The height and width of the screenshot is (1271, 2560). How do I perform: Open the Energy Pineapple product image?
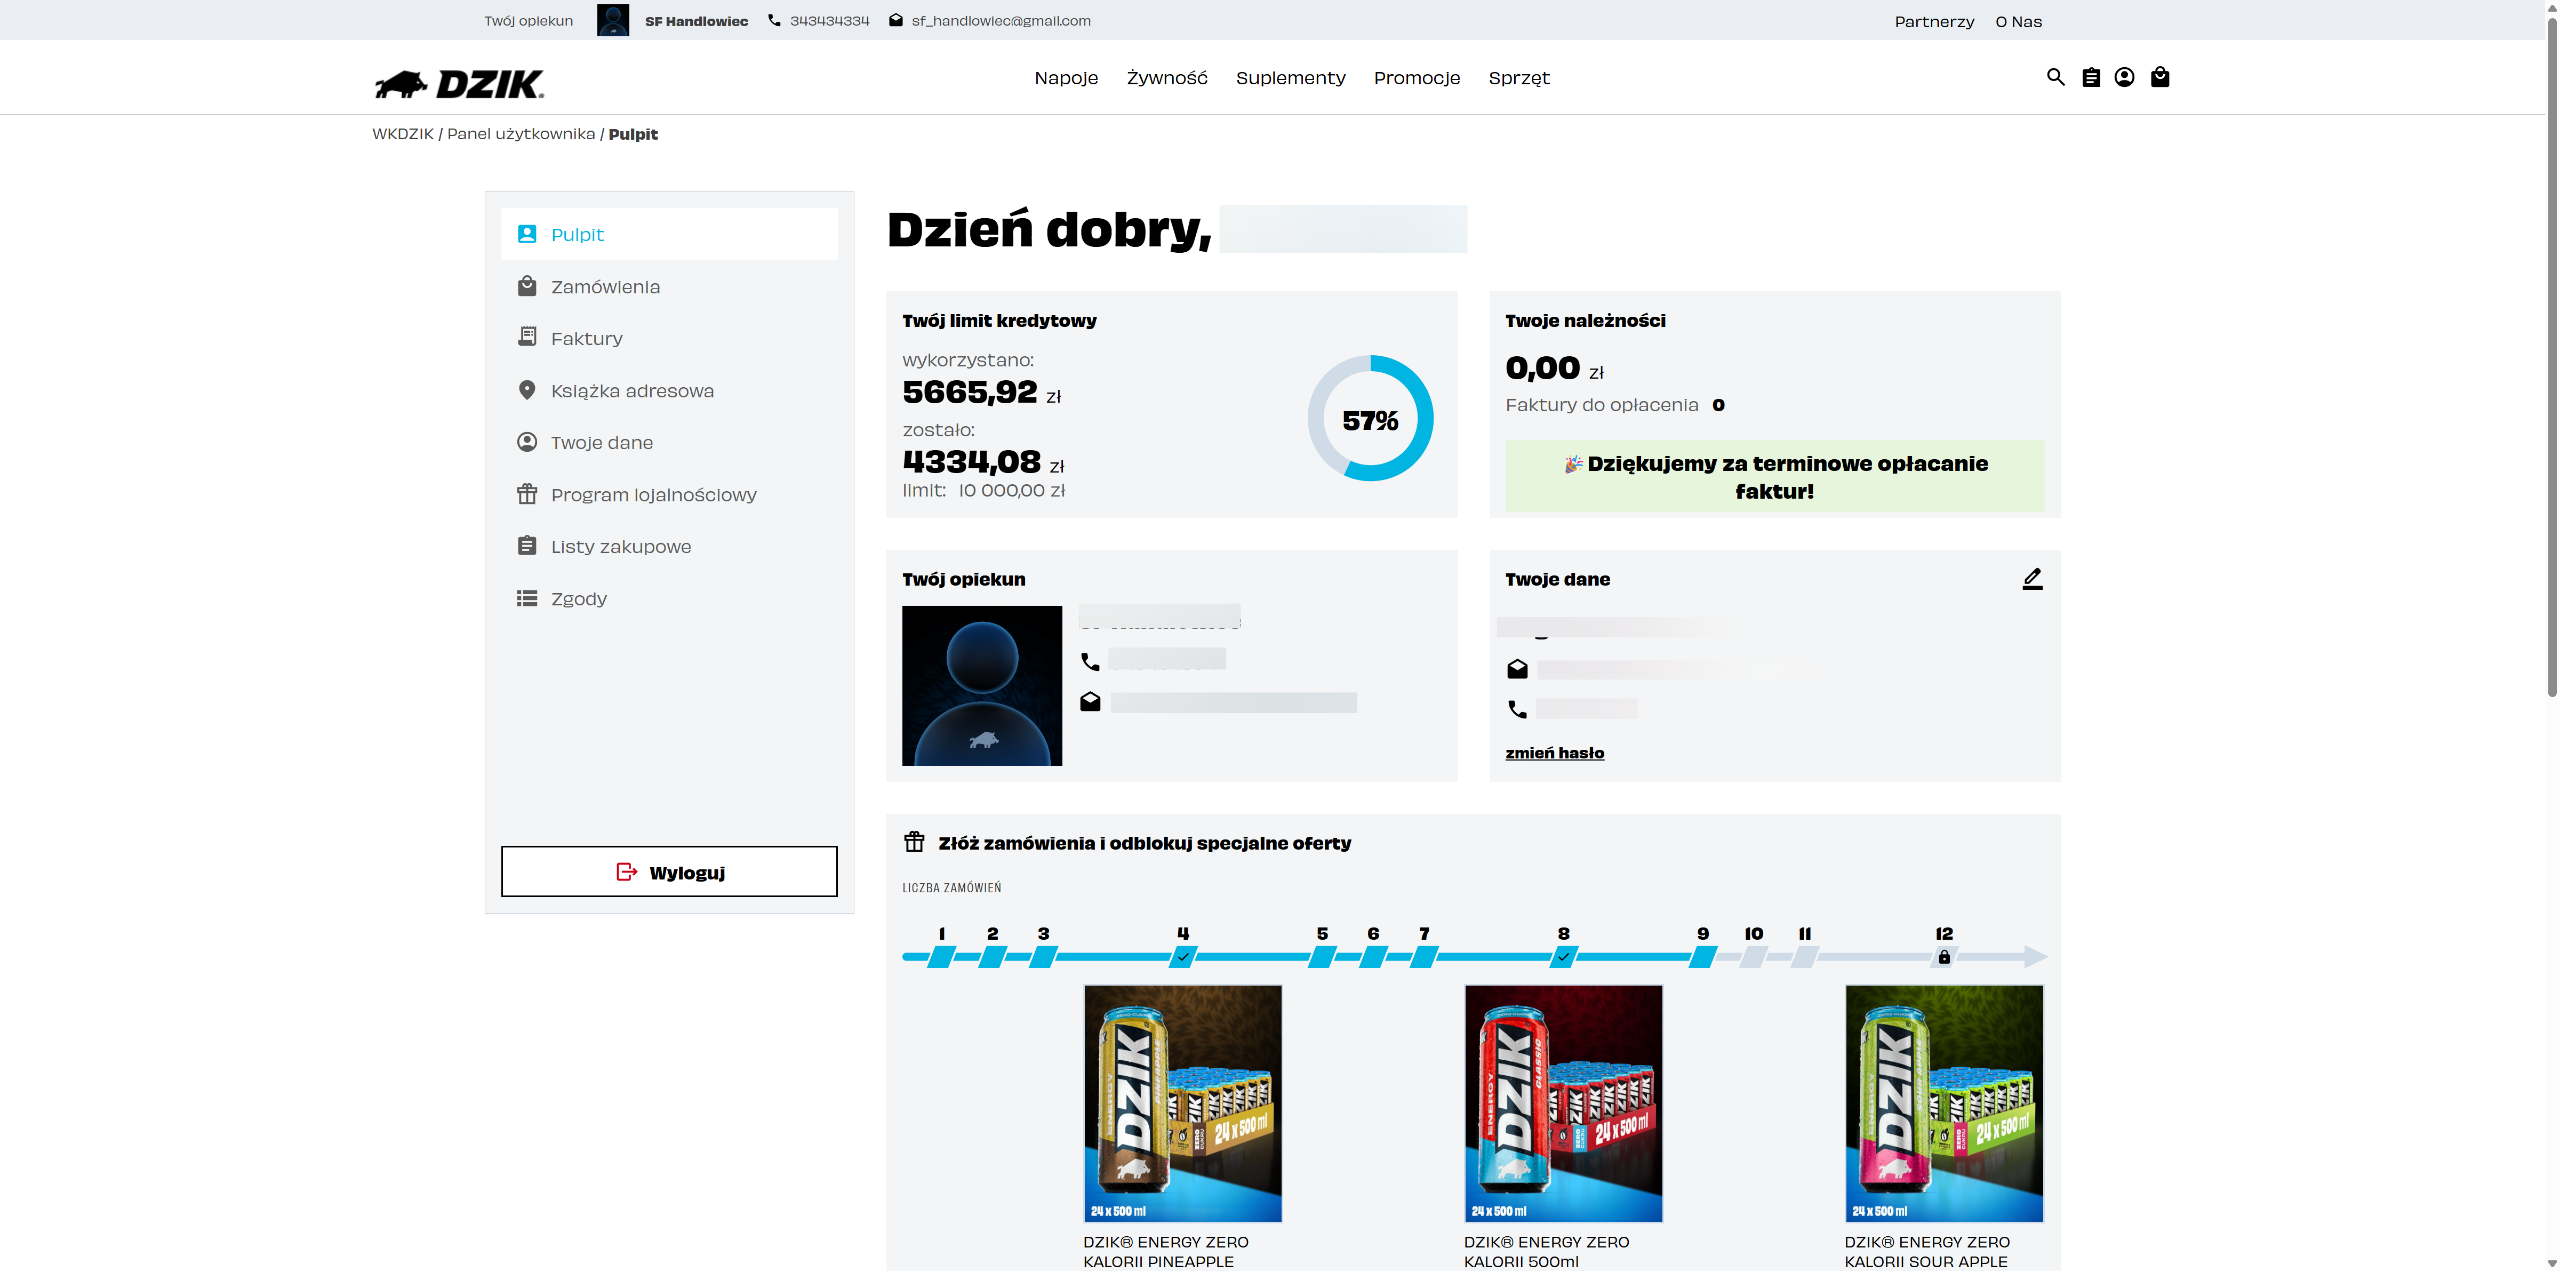pos(1182,1103)
